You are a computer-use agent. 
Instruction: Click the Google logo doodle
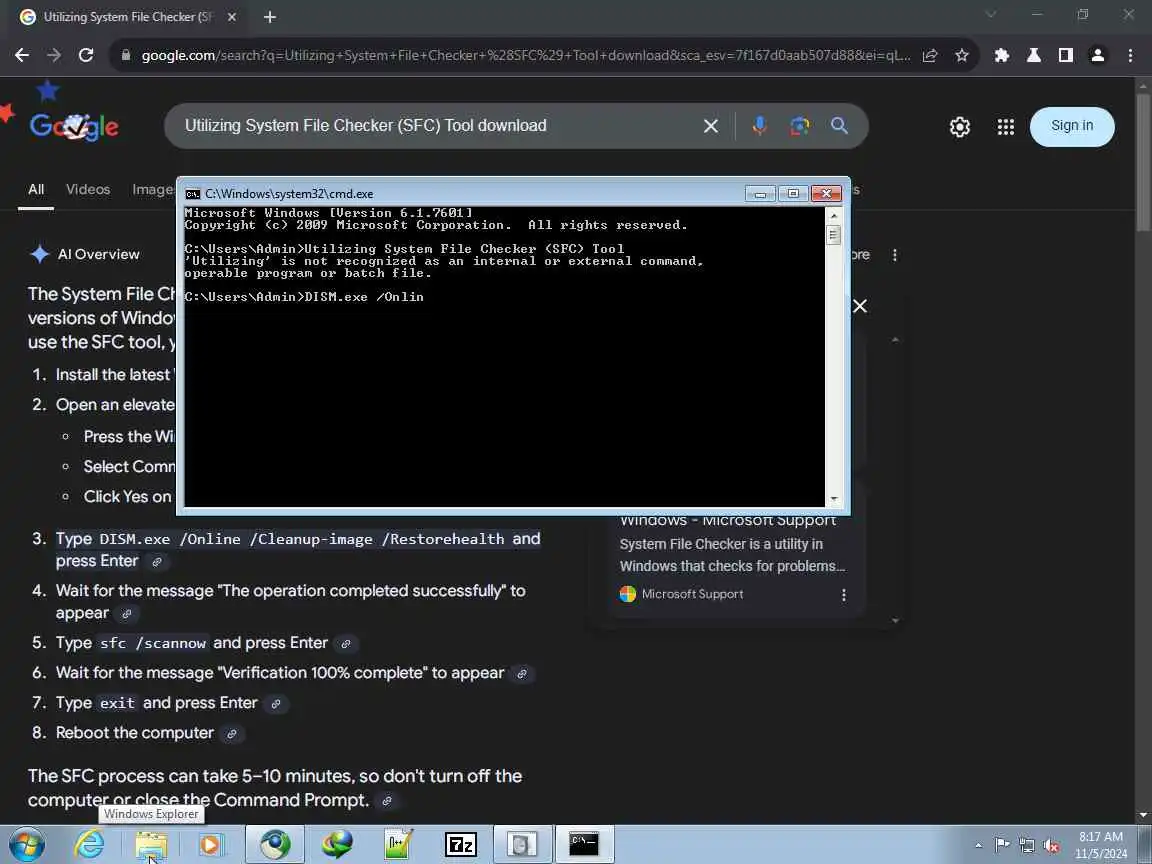click(73, 126)
